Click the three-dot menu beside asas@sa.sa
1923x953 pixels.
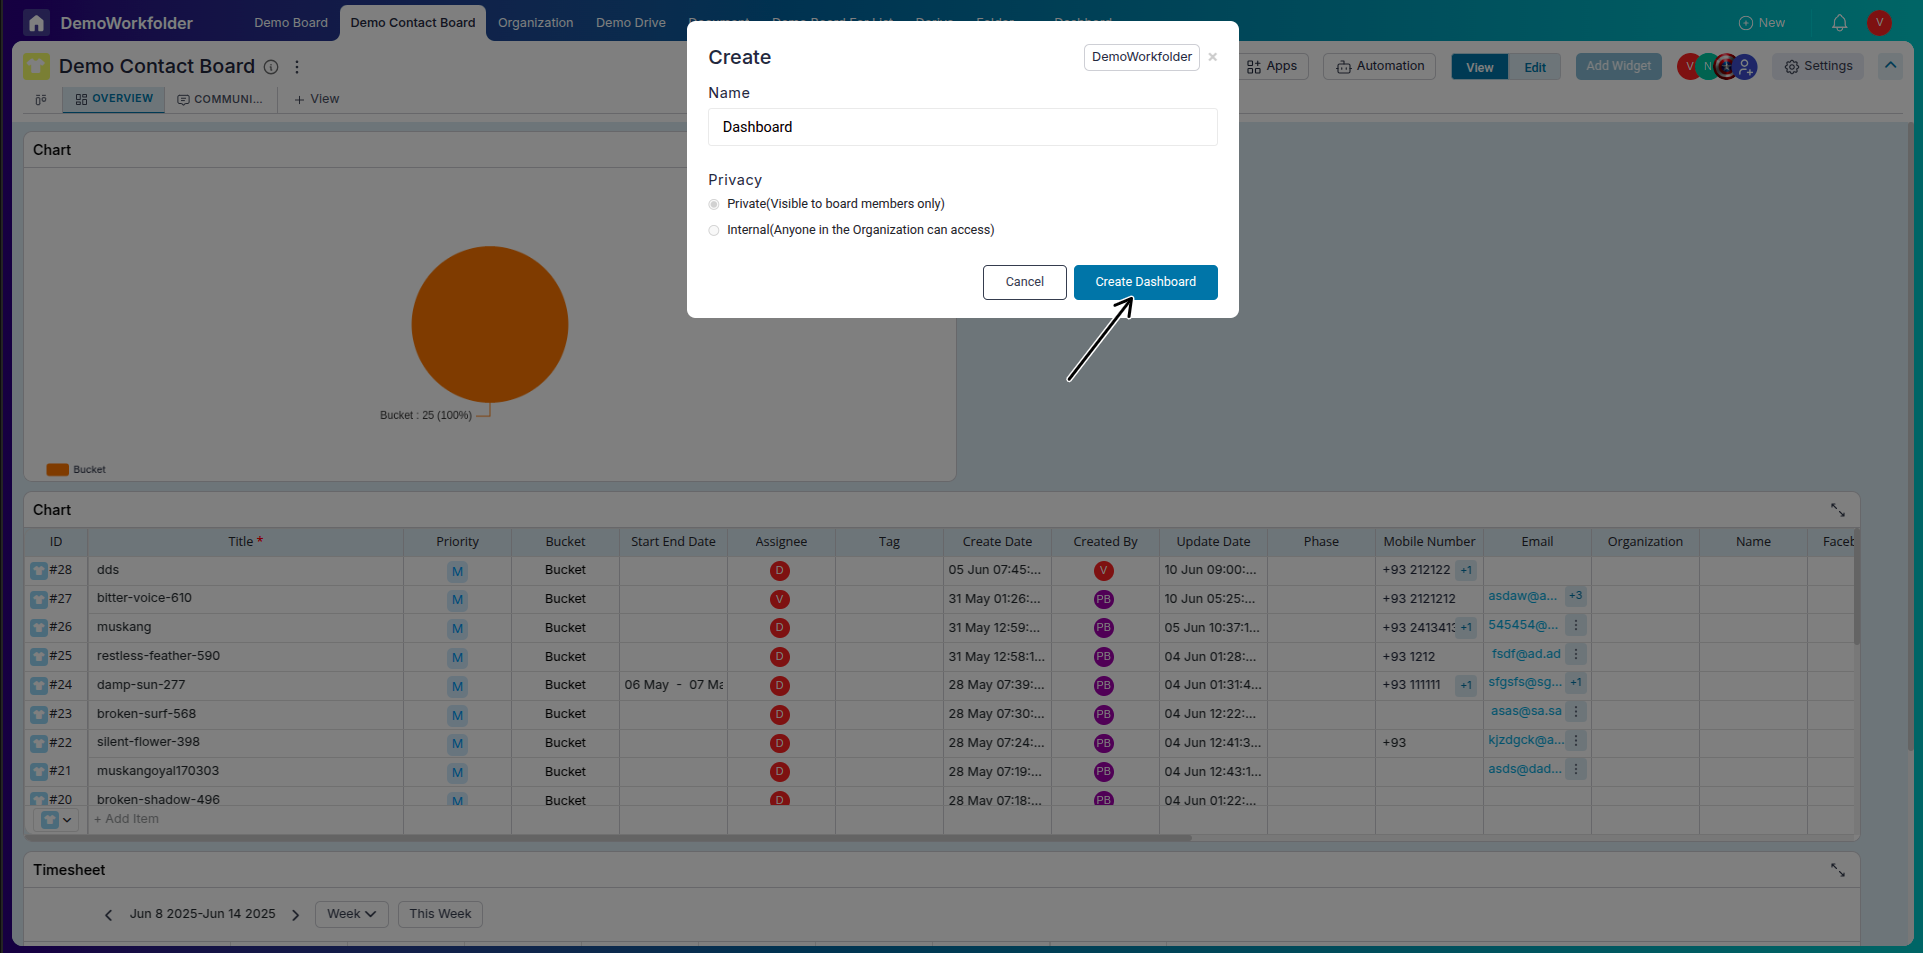[x=1576, y=711]
